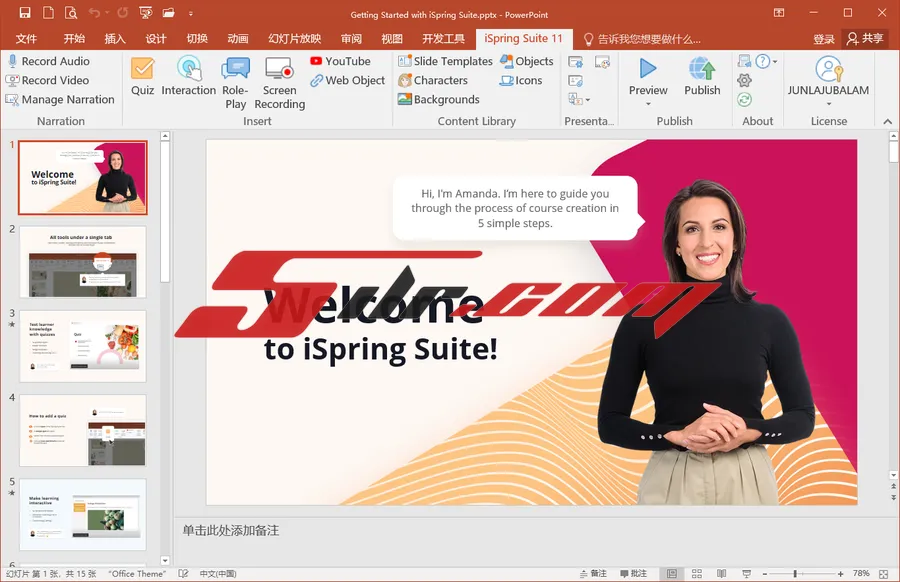Open the JUNLAJUBALAM license dropdown
900x582 pixels.
828,104
